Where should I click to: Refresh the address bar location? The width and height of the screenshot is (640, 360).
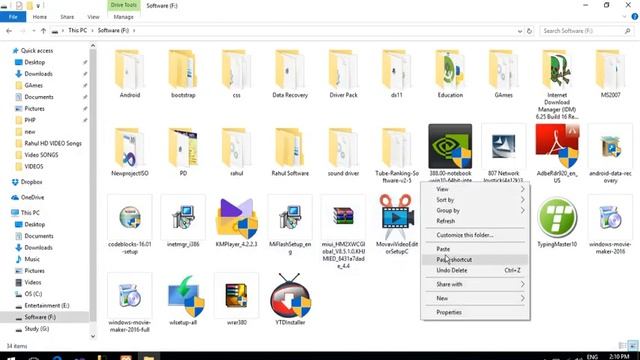529,31
